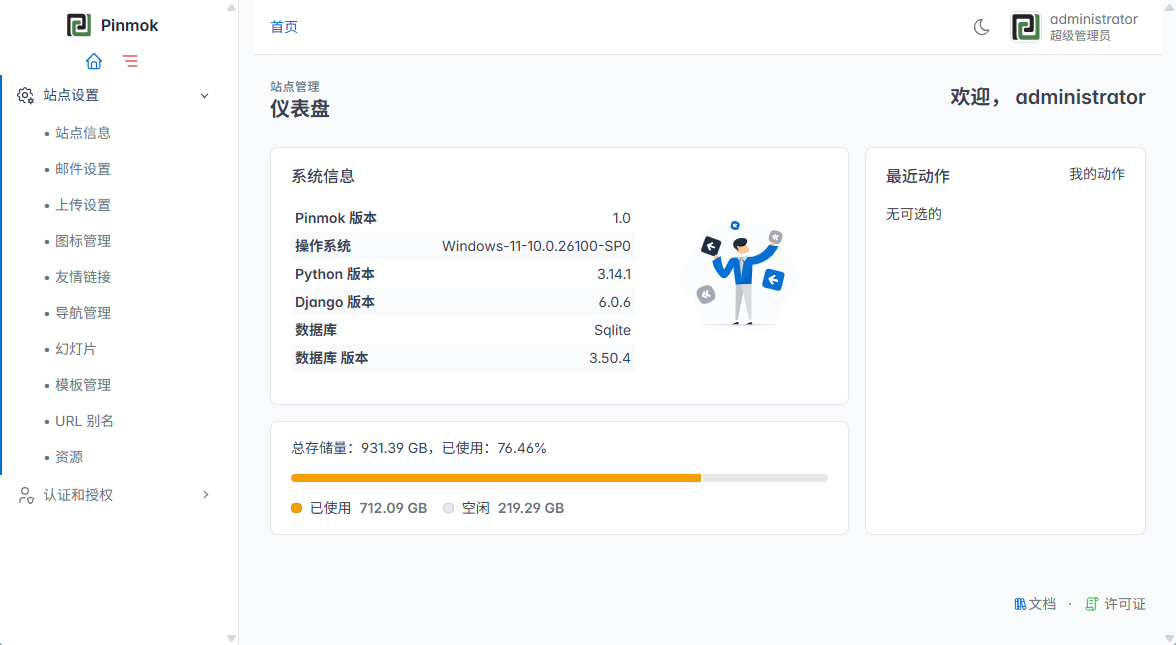Viewport: 1176px width, 645px height.
Task: Open the home icon in sidebar
Action: 94,61
